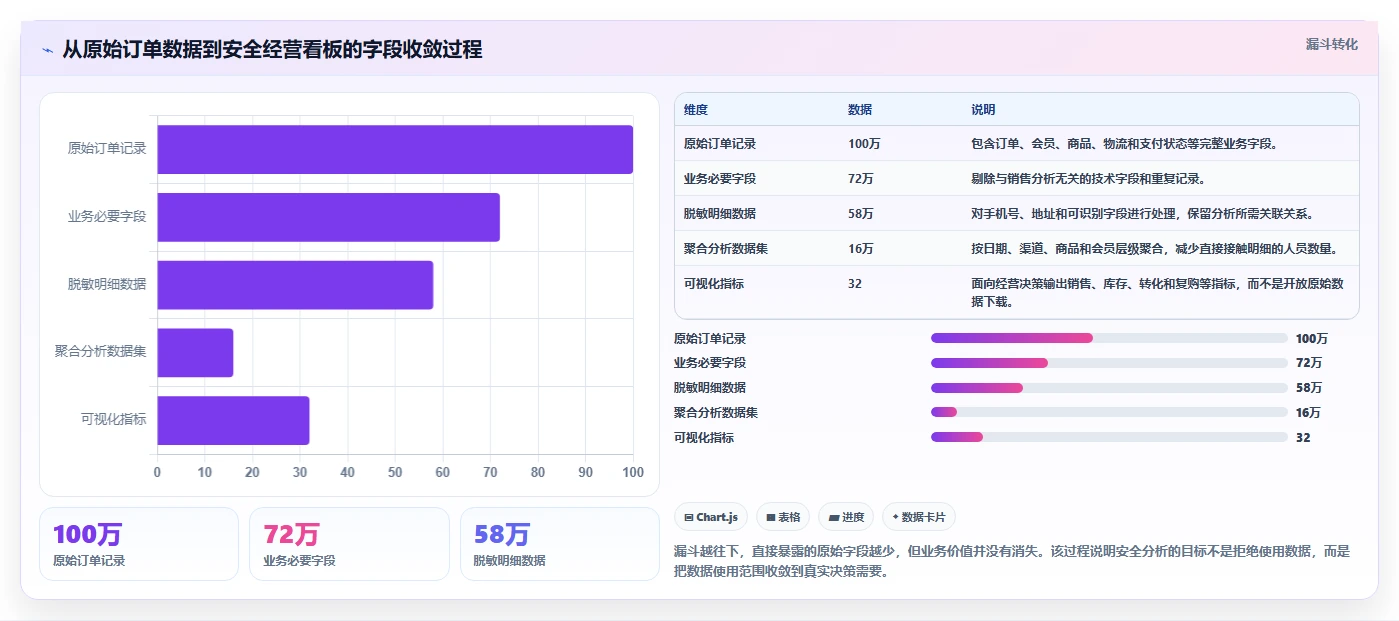Click the 16万 progress value label
Image resolution: width=1399 pixels, height=621 pixels.
point(1308,413)
